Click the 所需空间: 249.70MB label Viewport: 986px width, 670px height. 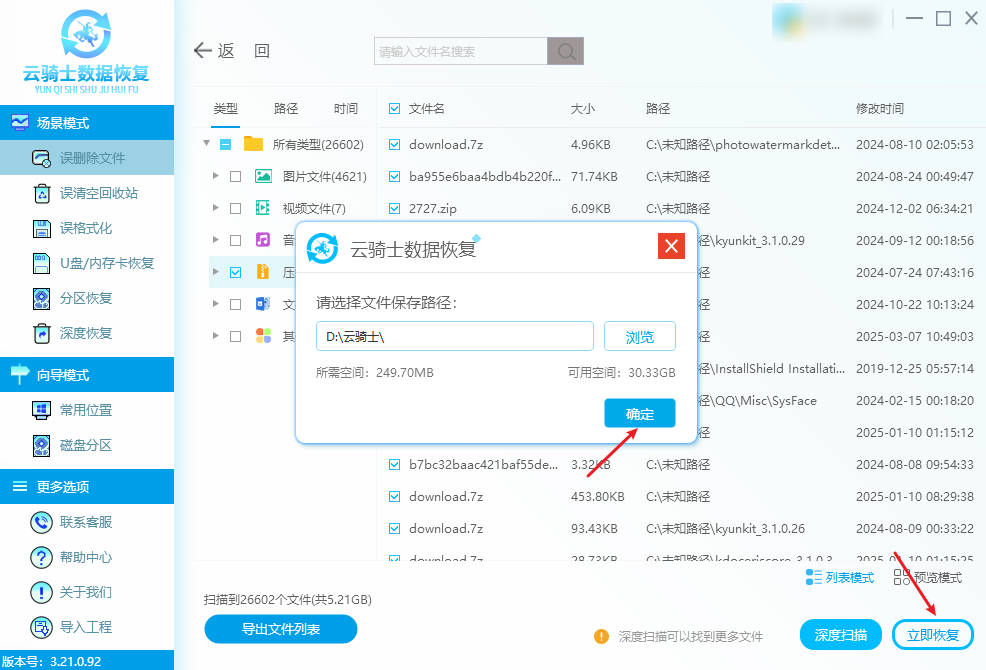[375, 373]
